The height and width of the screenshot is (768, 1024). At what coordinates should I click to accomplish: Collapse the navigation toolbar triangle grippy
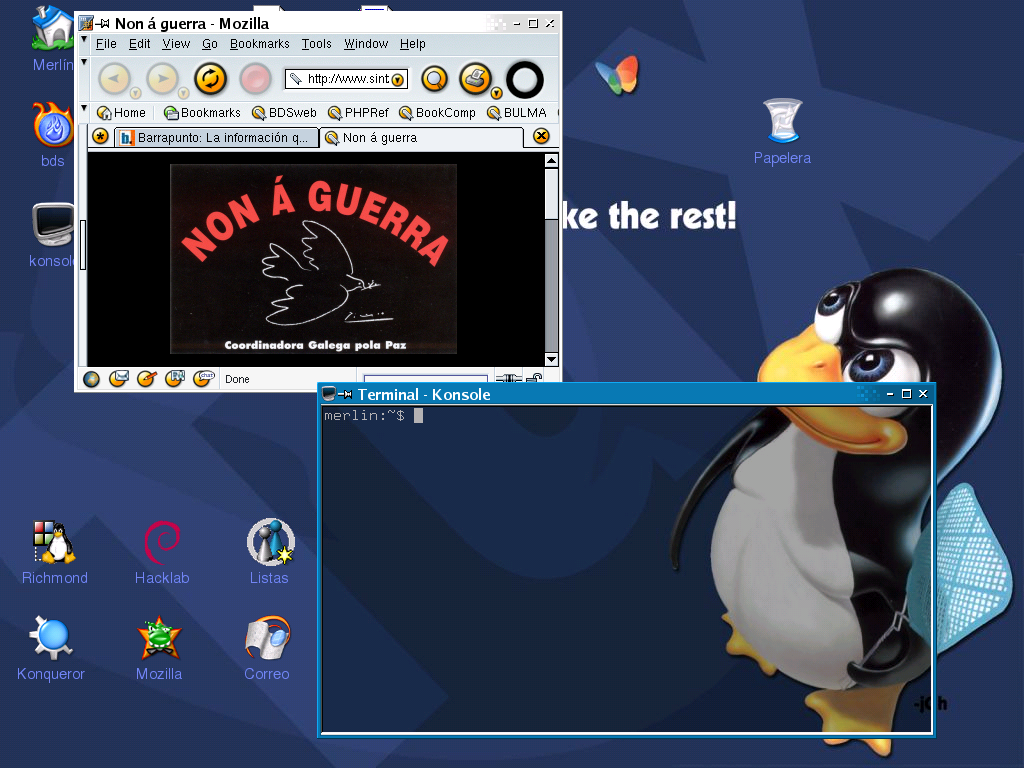coord(84,63)
